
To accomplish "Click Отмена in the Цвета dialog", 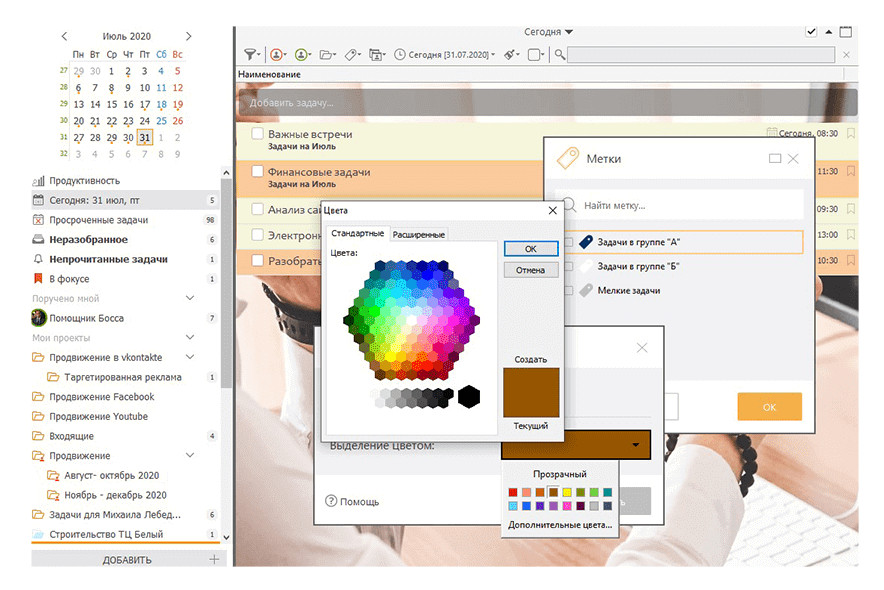I will (531, 270).
